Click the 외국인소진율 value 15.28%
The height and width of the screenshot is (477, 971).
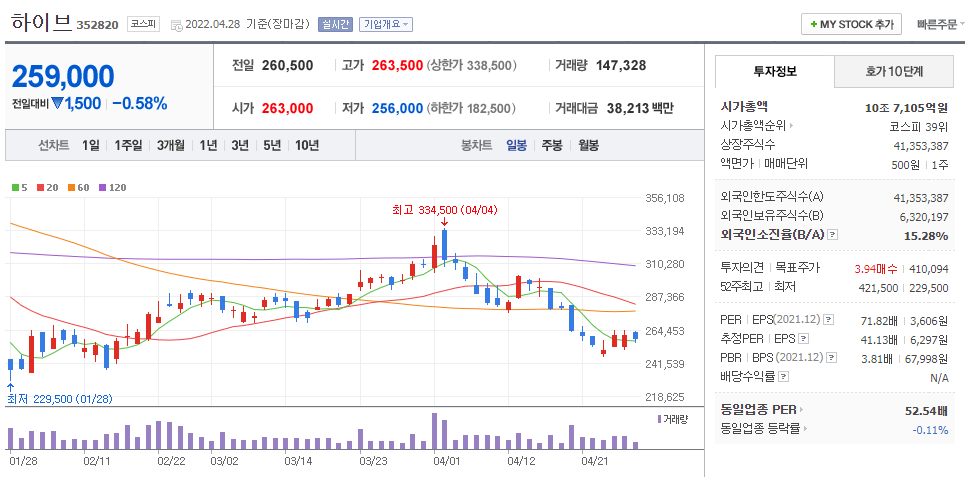pyautogui.click(x=926, y=235)
